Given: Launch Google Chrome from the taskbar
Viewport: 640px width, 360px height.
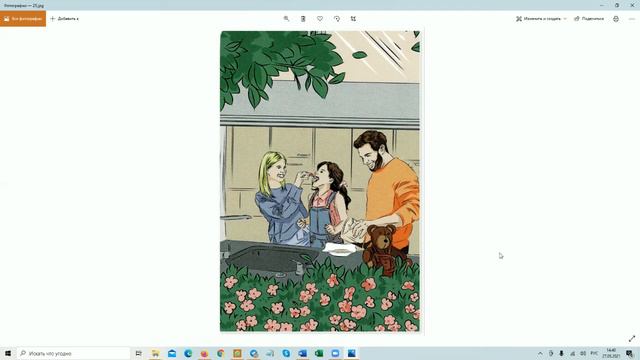Looking at the screenshot, I should (221, 353).
